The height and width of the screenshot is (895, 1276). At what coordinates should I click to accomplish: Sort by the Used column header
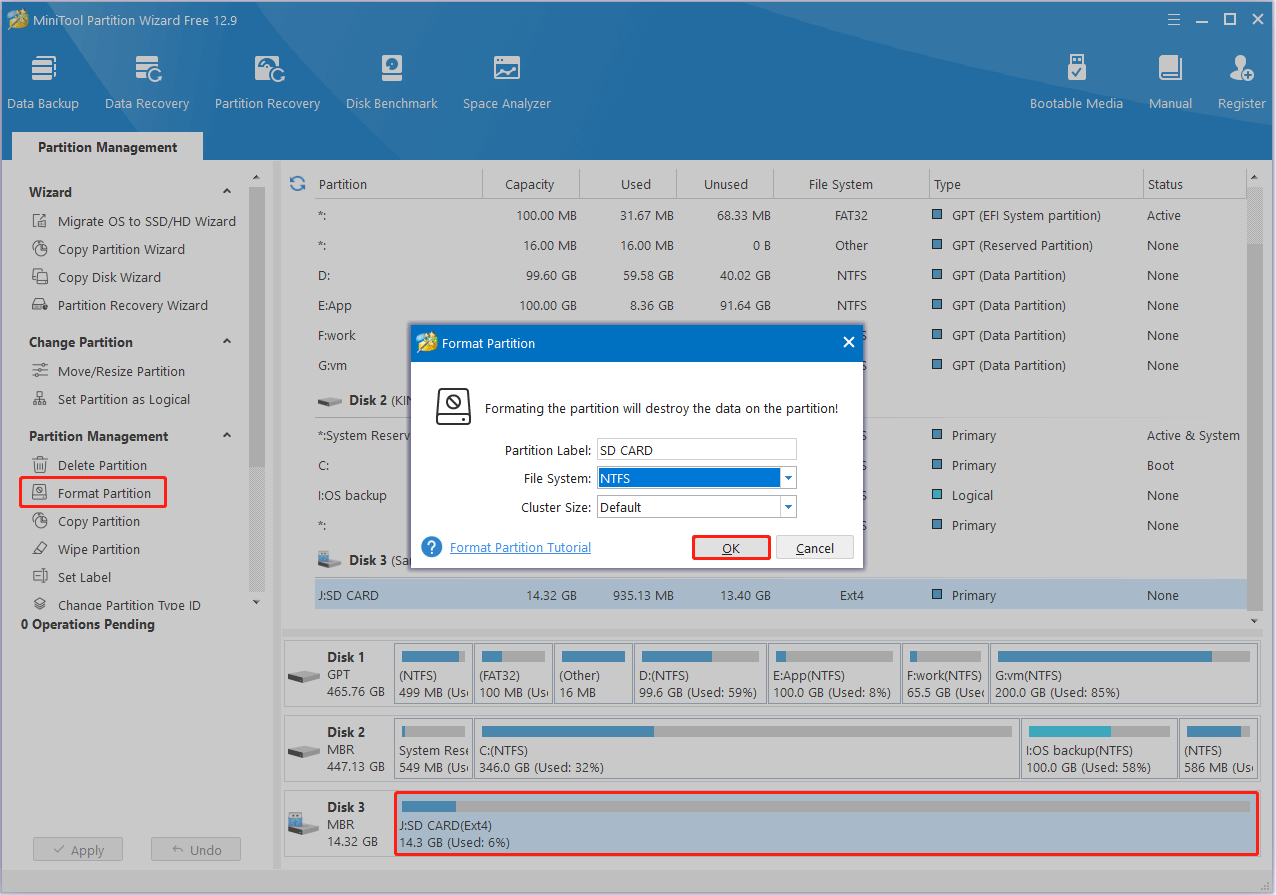tap(635, 184)
